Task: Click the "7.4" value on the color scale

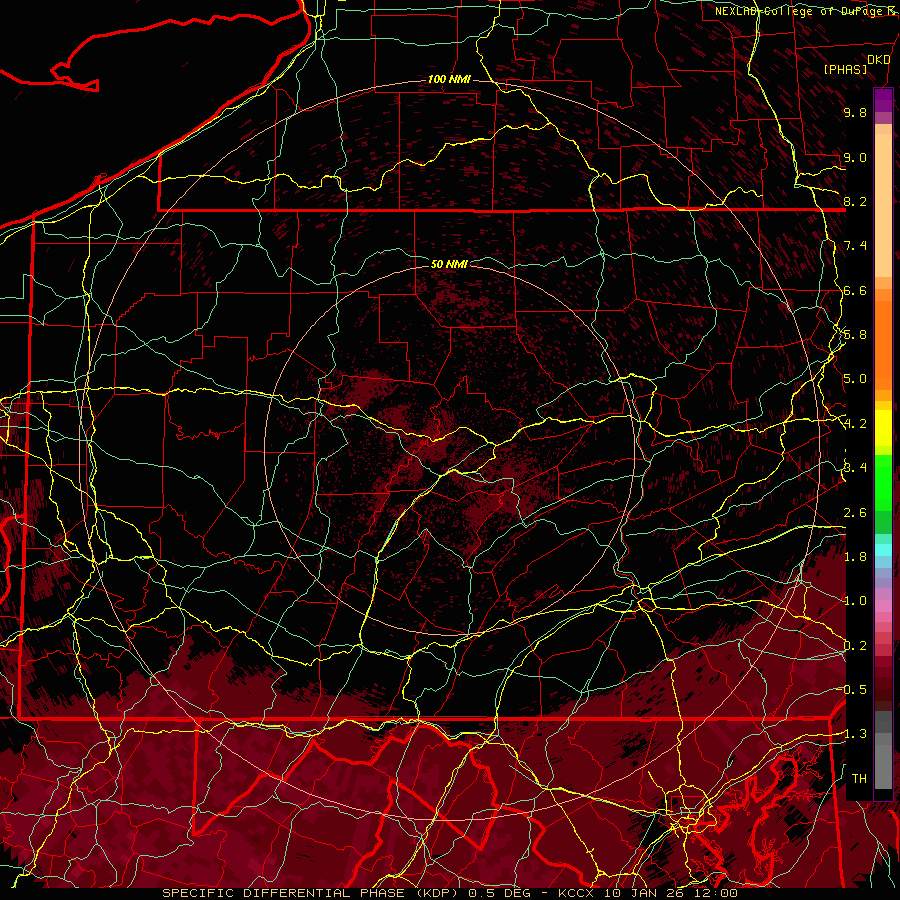Action: click(855, 246)
